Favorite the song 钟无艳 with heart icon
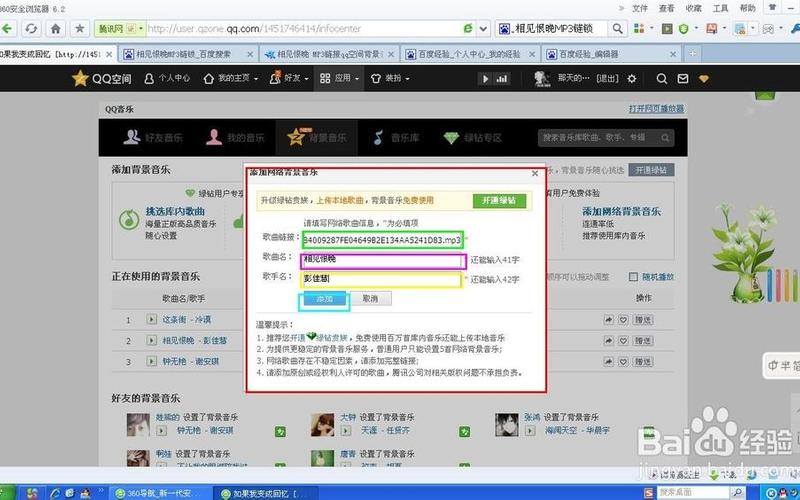The width and height of the screenshot is (800, 500). (623, 361)
